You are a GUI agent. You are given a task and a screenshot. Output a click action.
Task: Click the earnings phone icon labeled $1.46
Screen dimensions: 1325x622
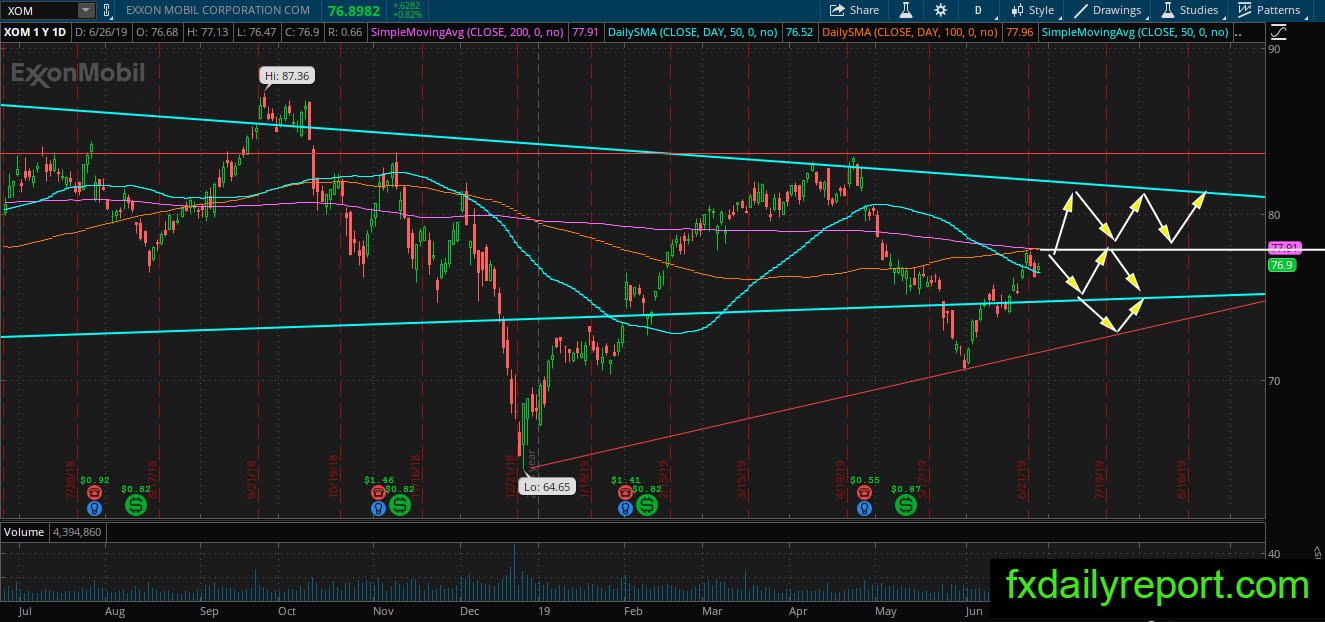tap(378, 492)
